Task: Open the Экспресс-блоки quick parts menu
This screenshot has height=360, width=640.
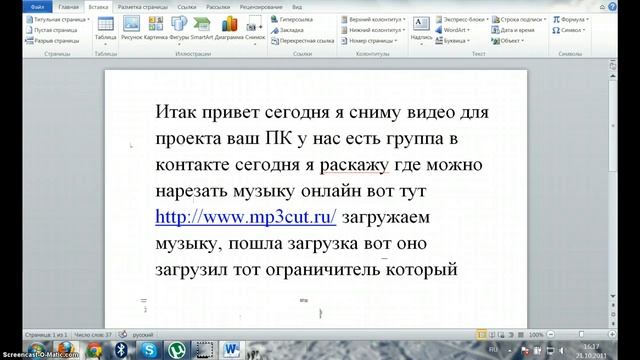Action: click(462, 19)
